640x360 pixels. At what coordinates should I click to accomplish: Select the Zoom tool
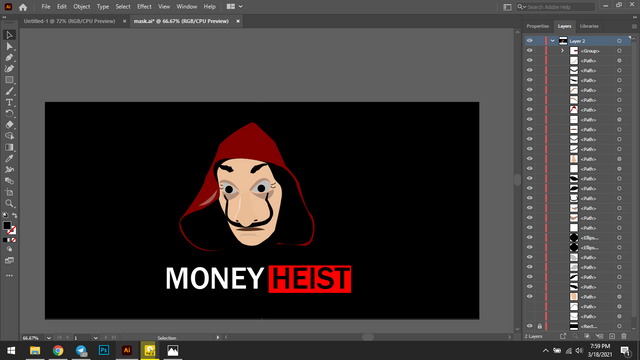9,204
